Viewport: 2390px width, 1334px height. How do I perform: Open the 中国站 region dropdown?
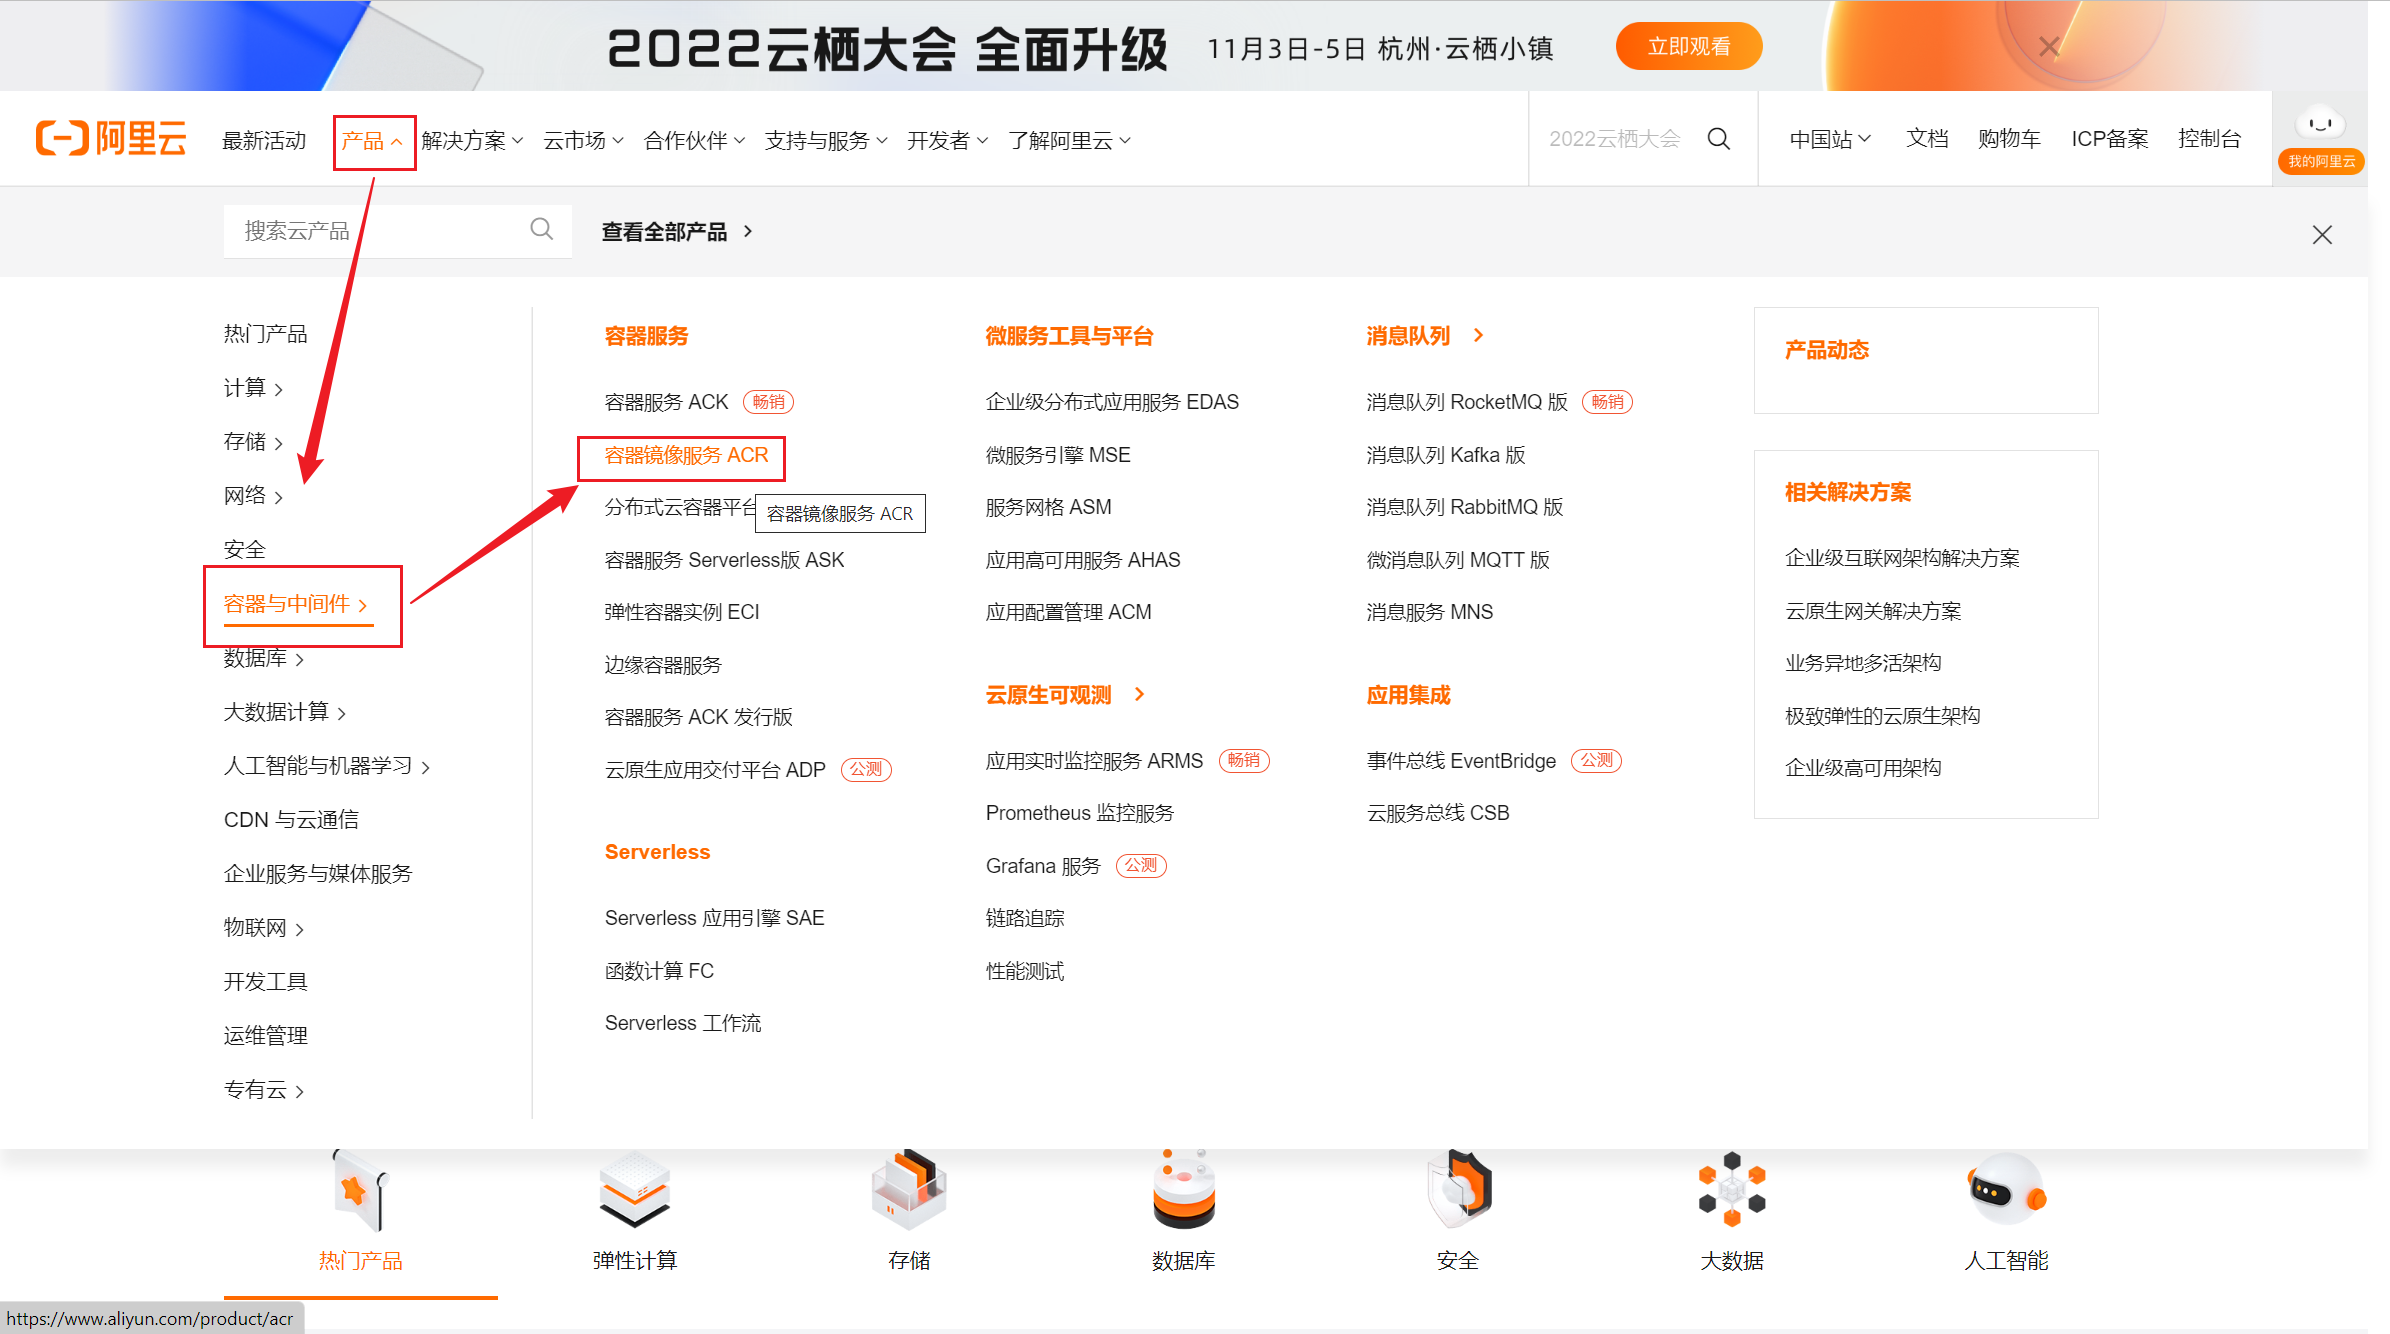(1829, 139)
